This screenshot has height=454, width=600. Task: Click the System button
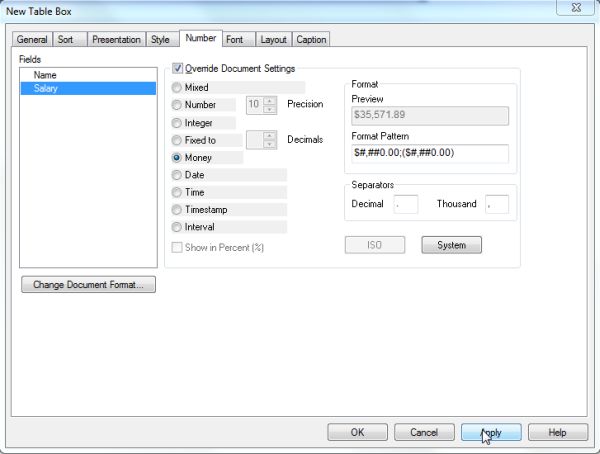(x=452, y=245)
